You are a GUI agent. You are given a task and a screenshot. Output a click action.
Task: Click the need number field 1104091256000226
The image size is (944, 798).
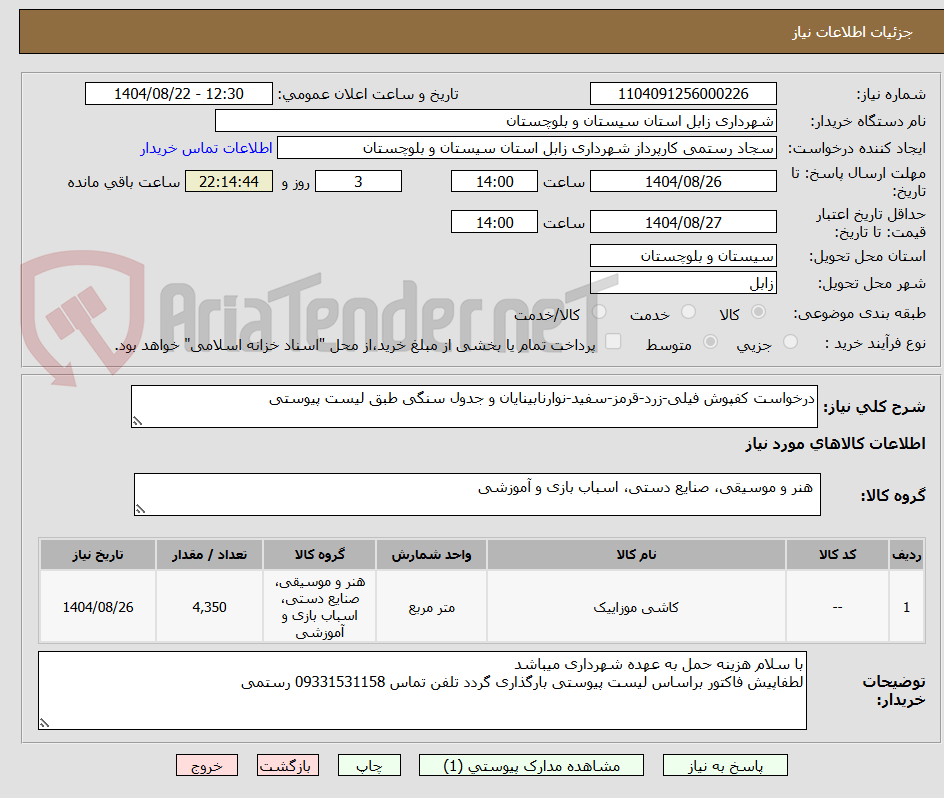pyautogui.click(x=683, y=93)
